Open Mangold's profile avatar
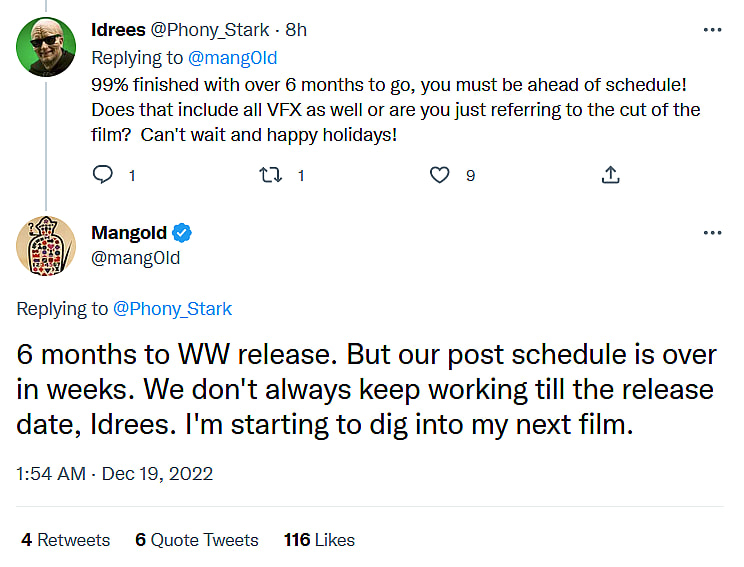Image resolution: width=744 pixels, height=567 pixels. tap(46, 246)
